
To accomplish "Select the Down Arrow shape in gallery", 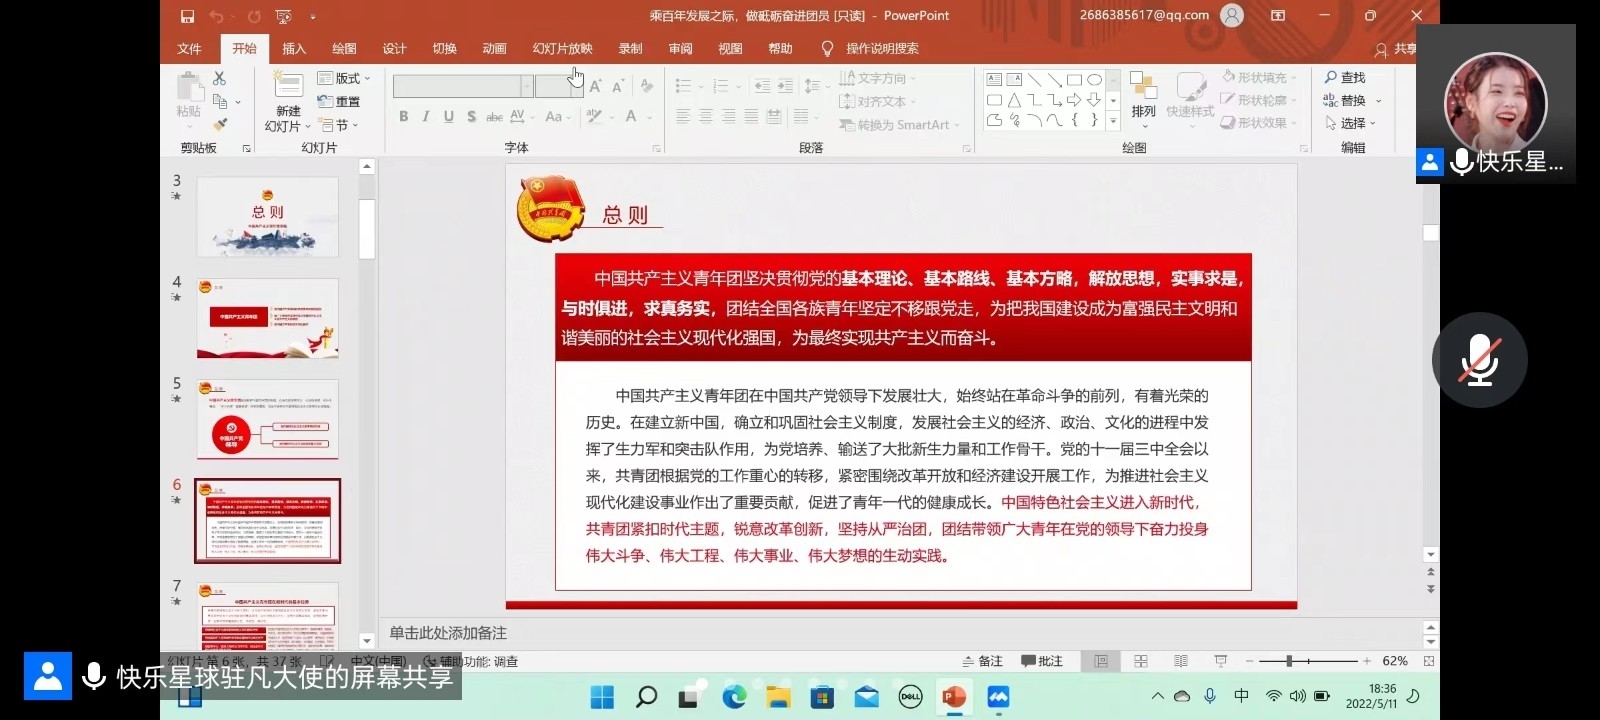I will (x=1094, y=100).
